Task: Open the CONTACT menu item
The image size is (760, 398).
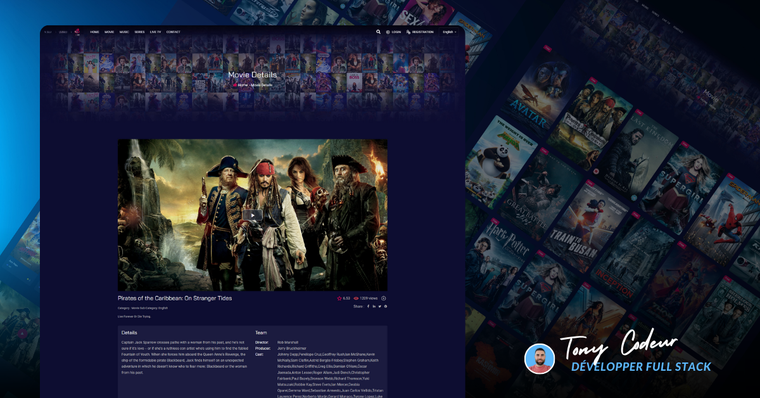Action: click(x=174, y=32)
